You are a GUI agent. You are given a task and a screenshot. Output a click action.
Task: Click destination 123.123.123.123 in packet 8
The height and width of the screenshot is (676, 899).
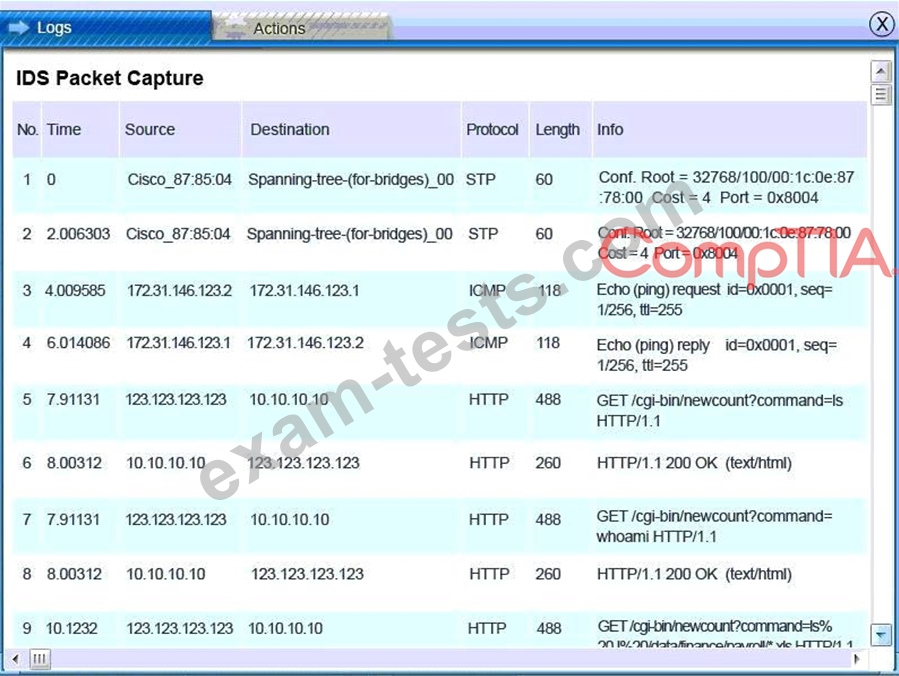307,574
